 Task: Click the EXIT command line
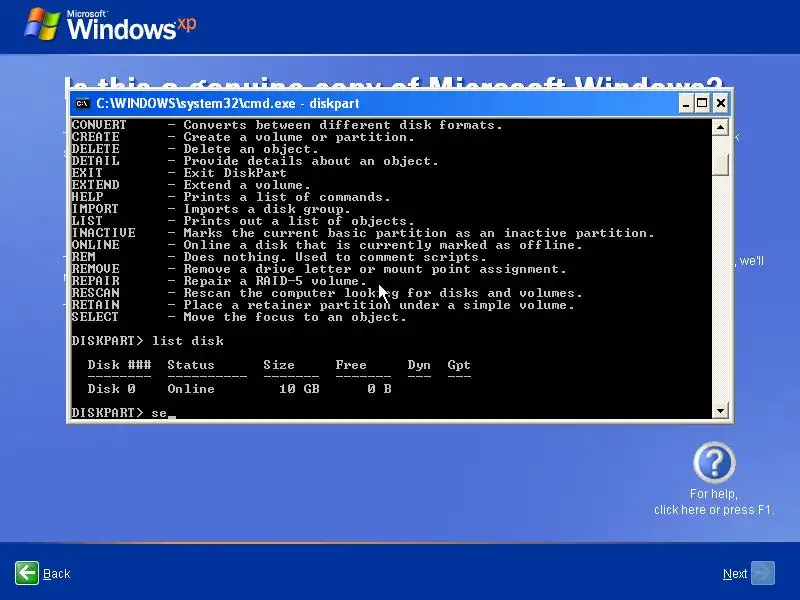click(x=179, y=173)
